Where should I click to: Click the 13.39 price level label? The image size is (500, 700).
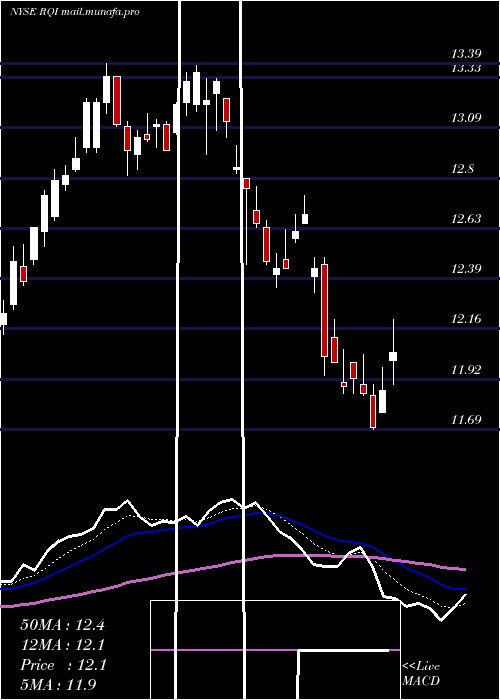tap(466, 54)
